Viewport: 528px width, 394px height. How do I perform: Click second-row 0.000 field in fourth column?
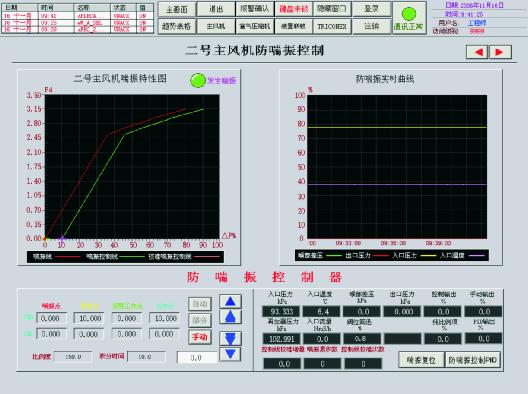tap(165, 334)
